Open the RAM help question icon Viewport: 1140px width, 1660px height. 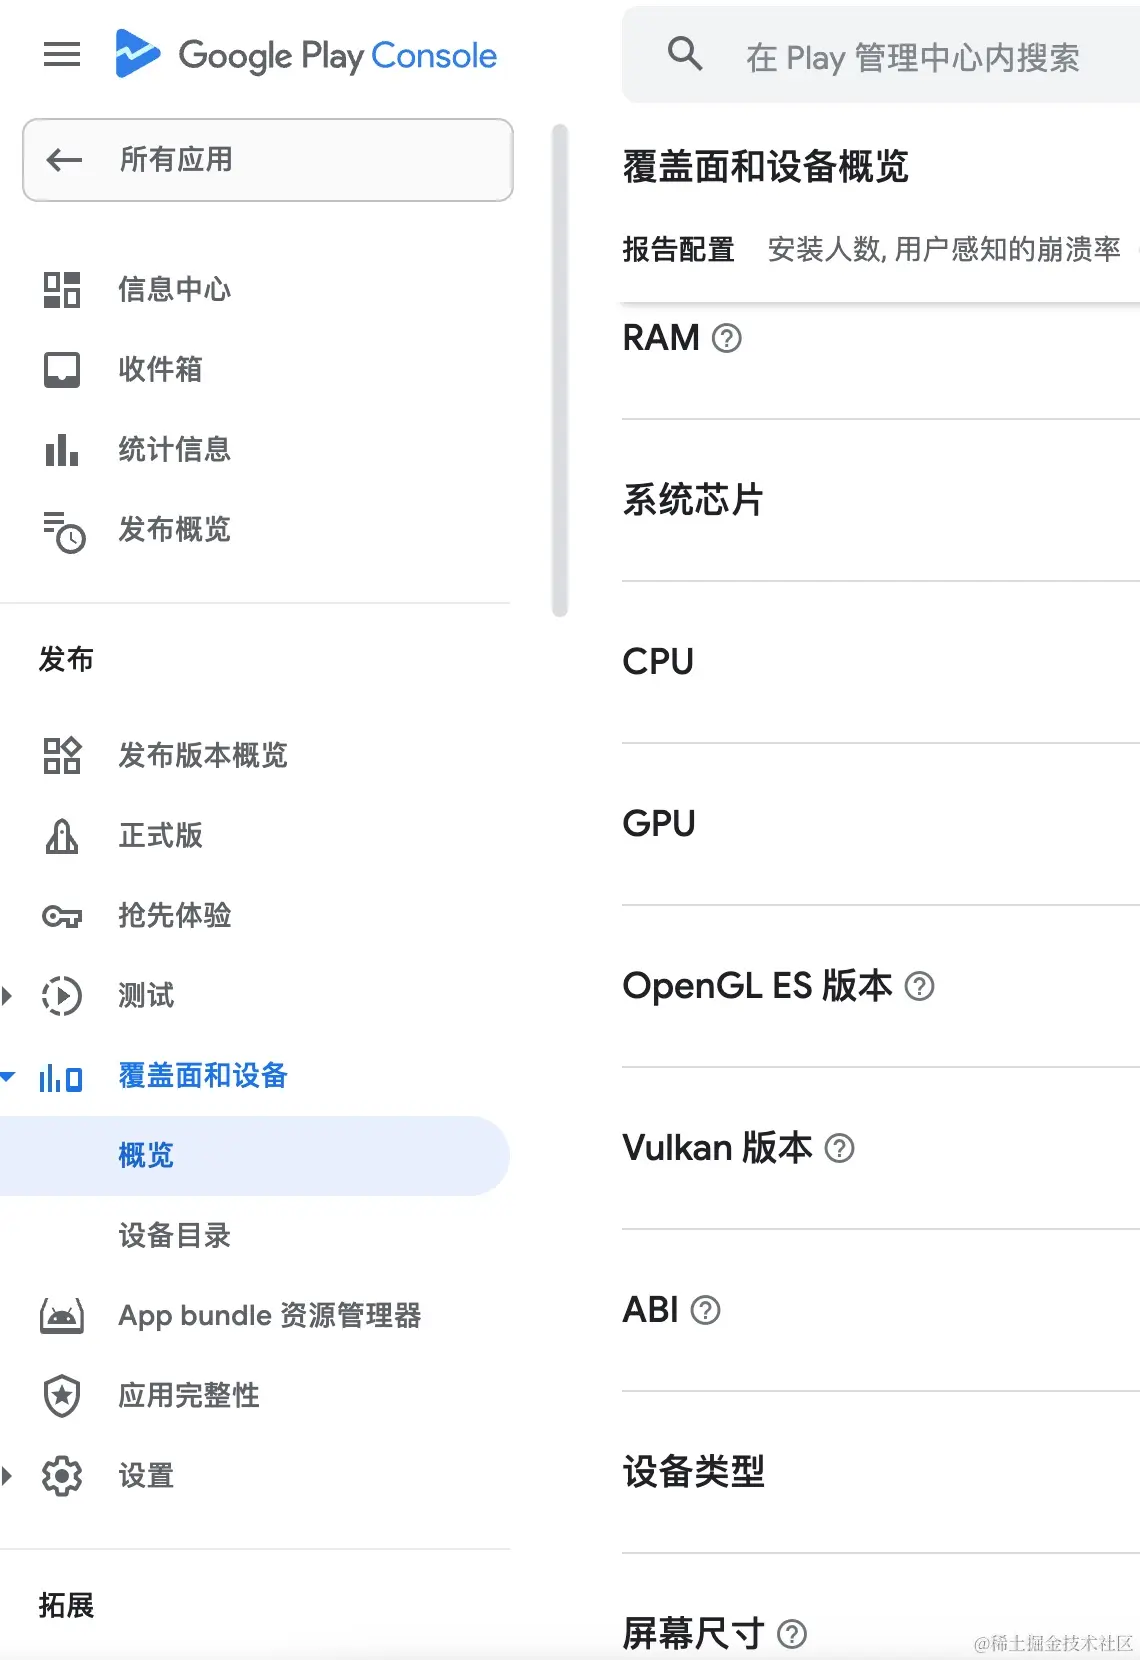pos(727,339)
